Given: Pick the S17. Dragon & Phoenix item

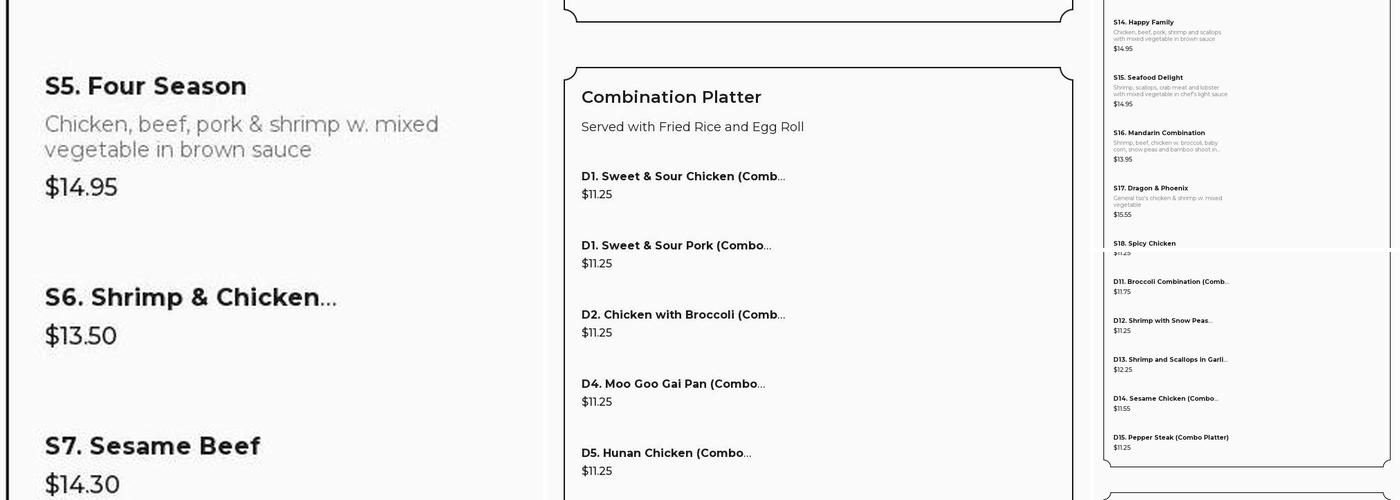Looking at the screenshot, I should 1150,188.
